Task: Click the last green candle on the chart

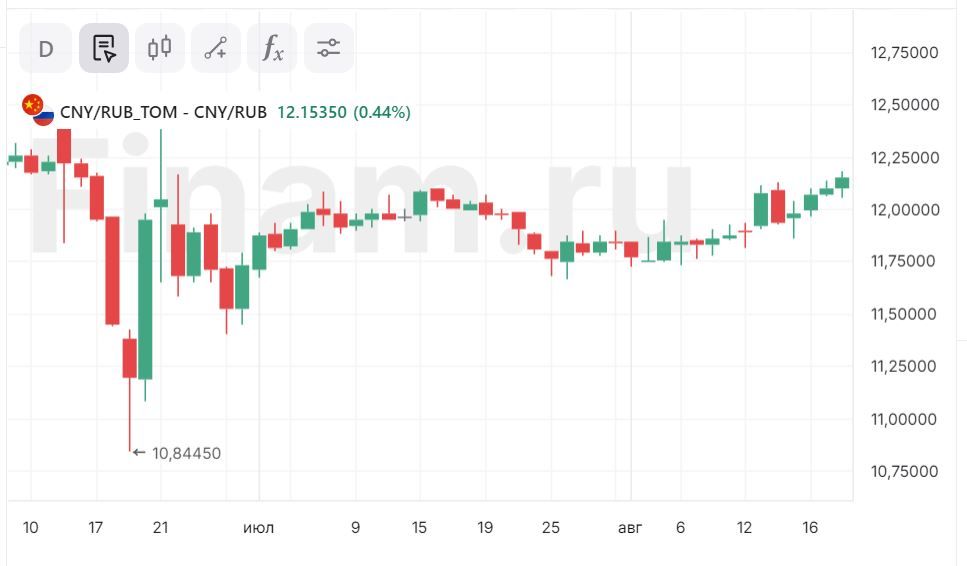Action: click(x=842, y=181)
